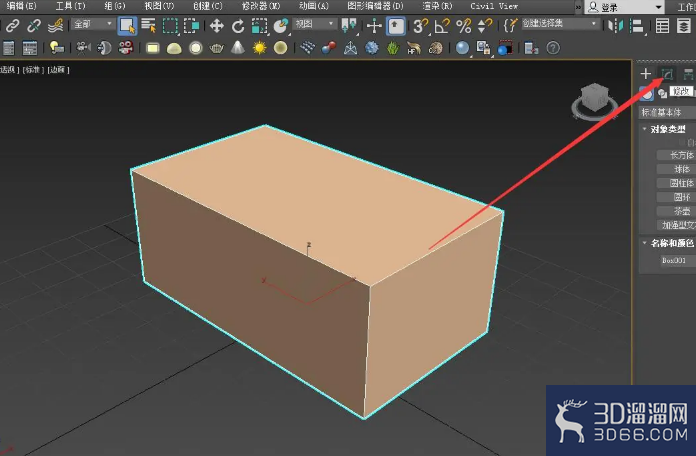The height and width of the screenshot is (456, 696).
Task: Click the ViewCube in the viewport
Action: 595,102
